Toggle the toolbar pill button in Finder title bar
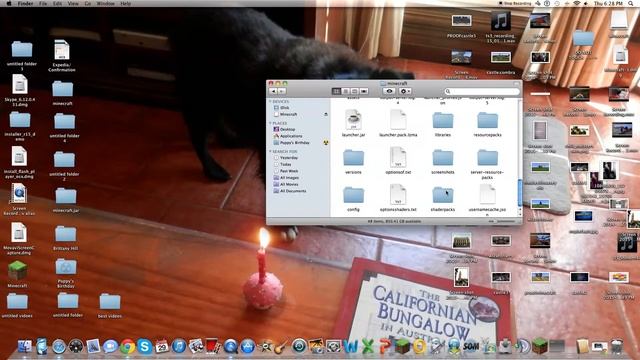640x360 pixels. point(517,83)
